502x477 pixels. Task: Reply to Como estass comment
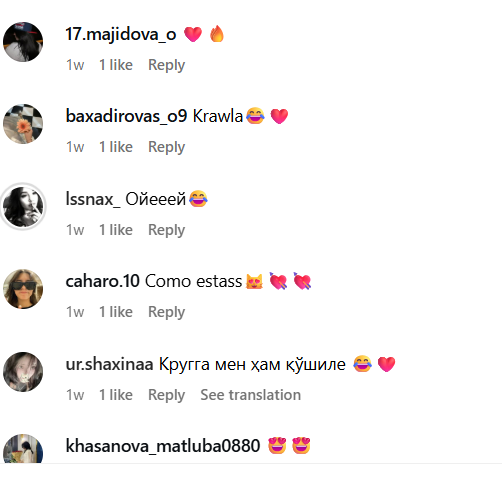tap(166, 312)
